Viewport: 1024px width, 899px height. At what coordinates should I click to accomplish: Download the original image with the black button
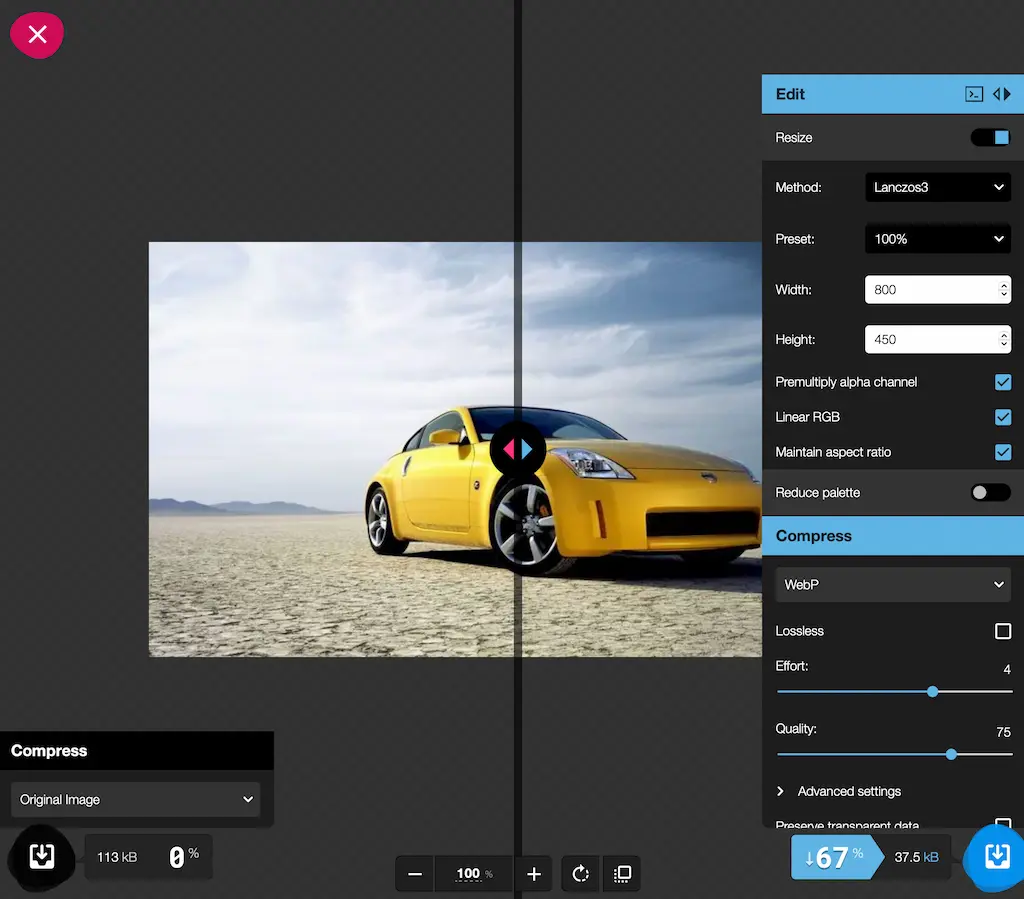click(41, 857)
